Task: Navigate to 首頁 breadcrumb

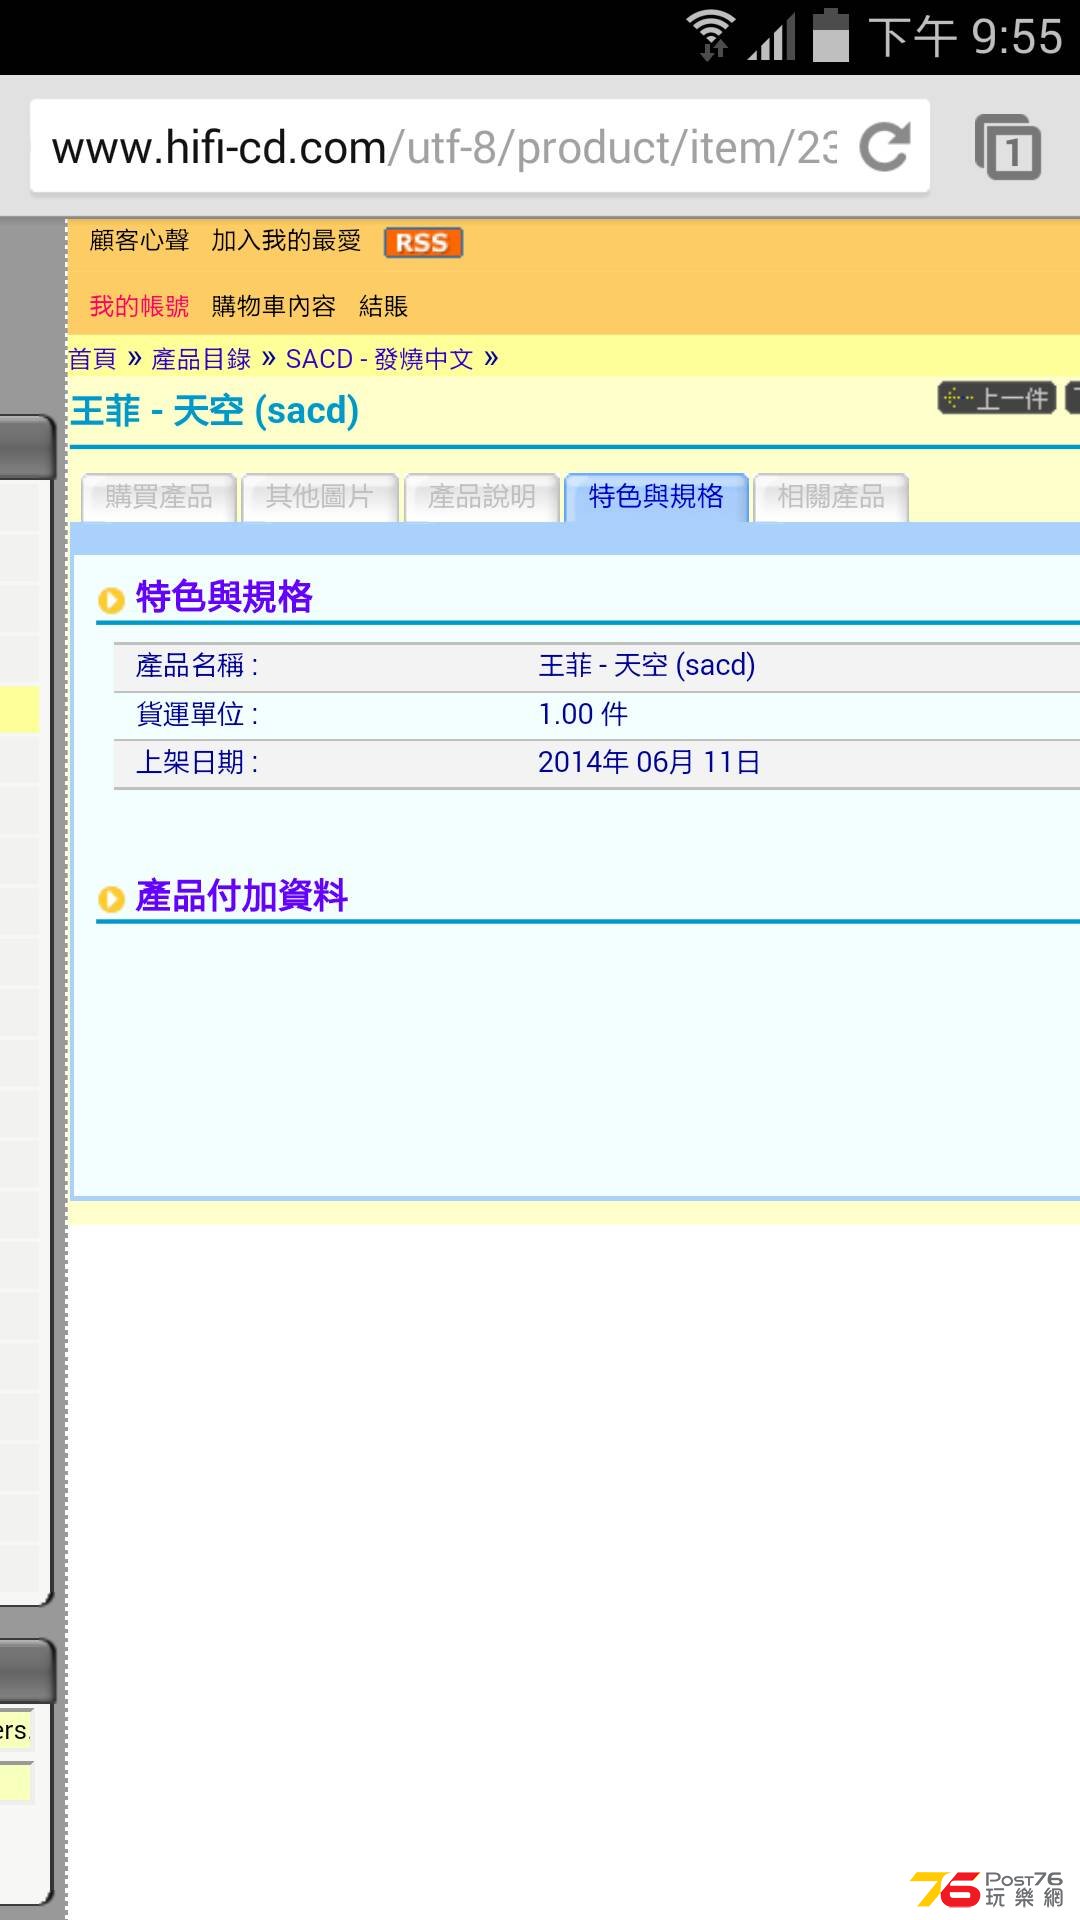Action: pos(92,359)
